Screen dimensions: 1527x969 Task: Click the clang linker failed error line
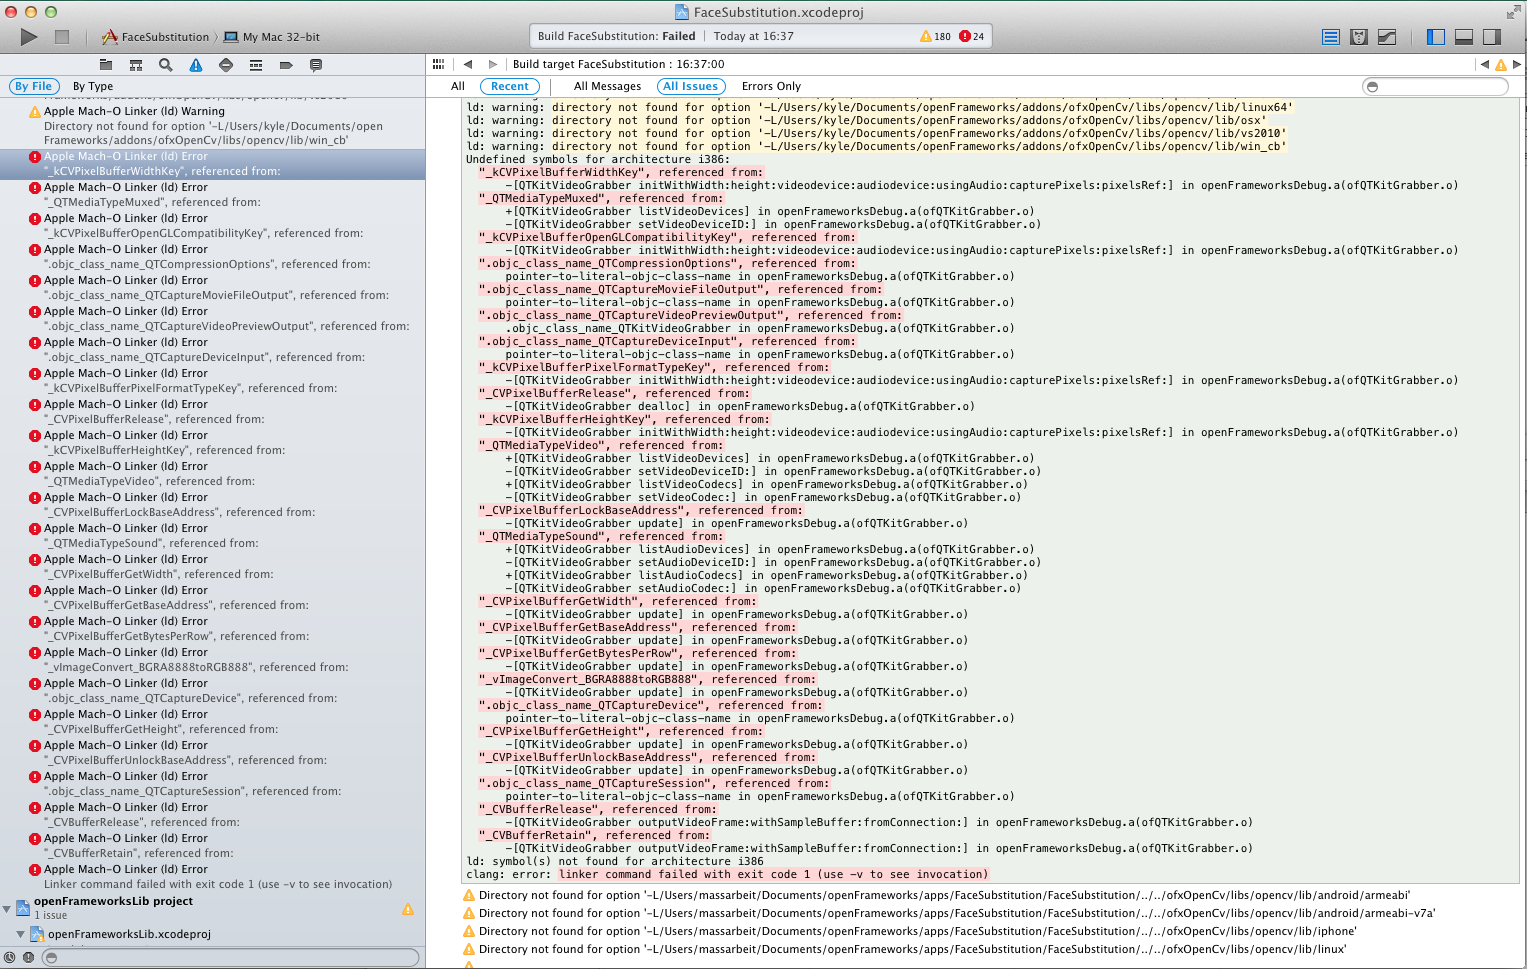coord(727,874)
